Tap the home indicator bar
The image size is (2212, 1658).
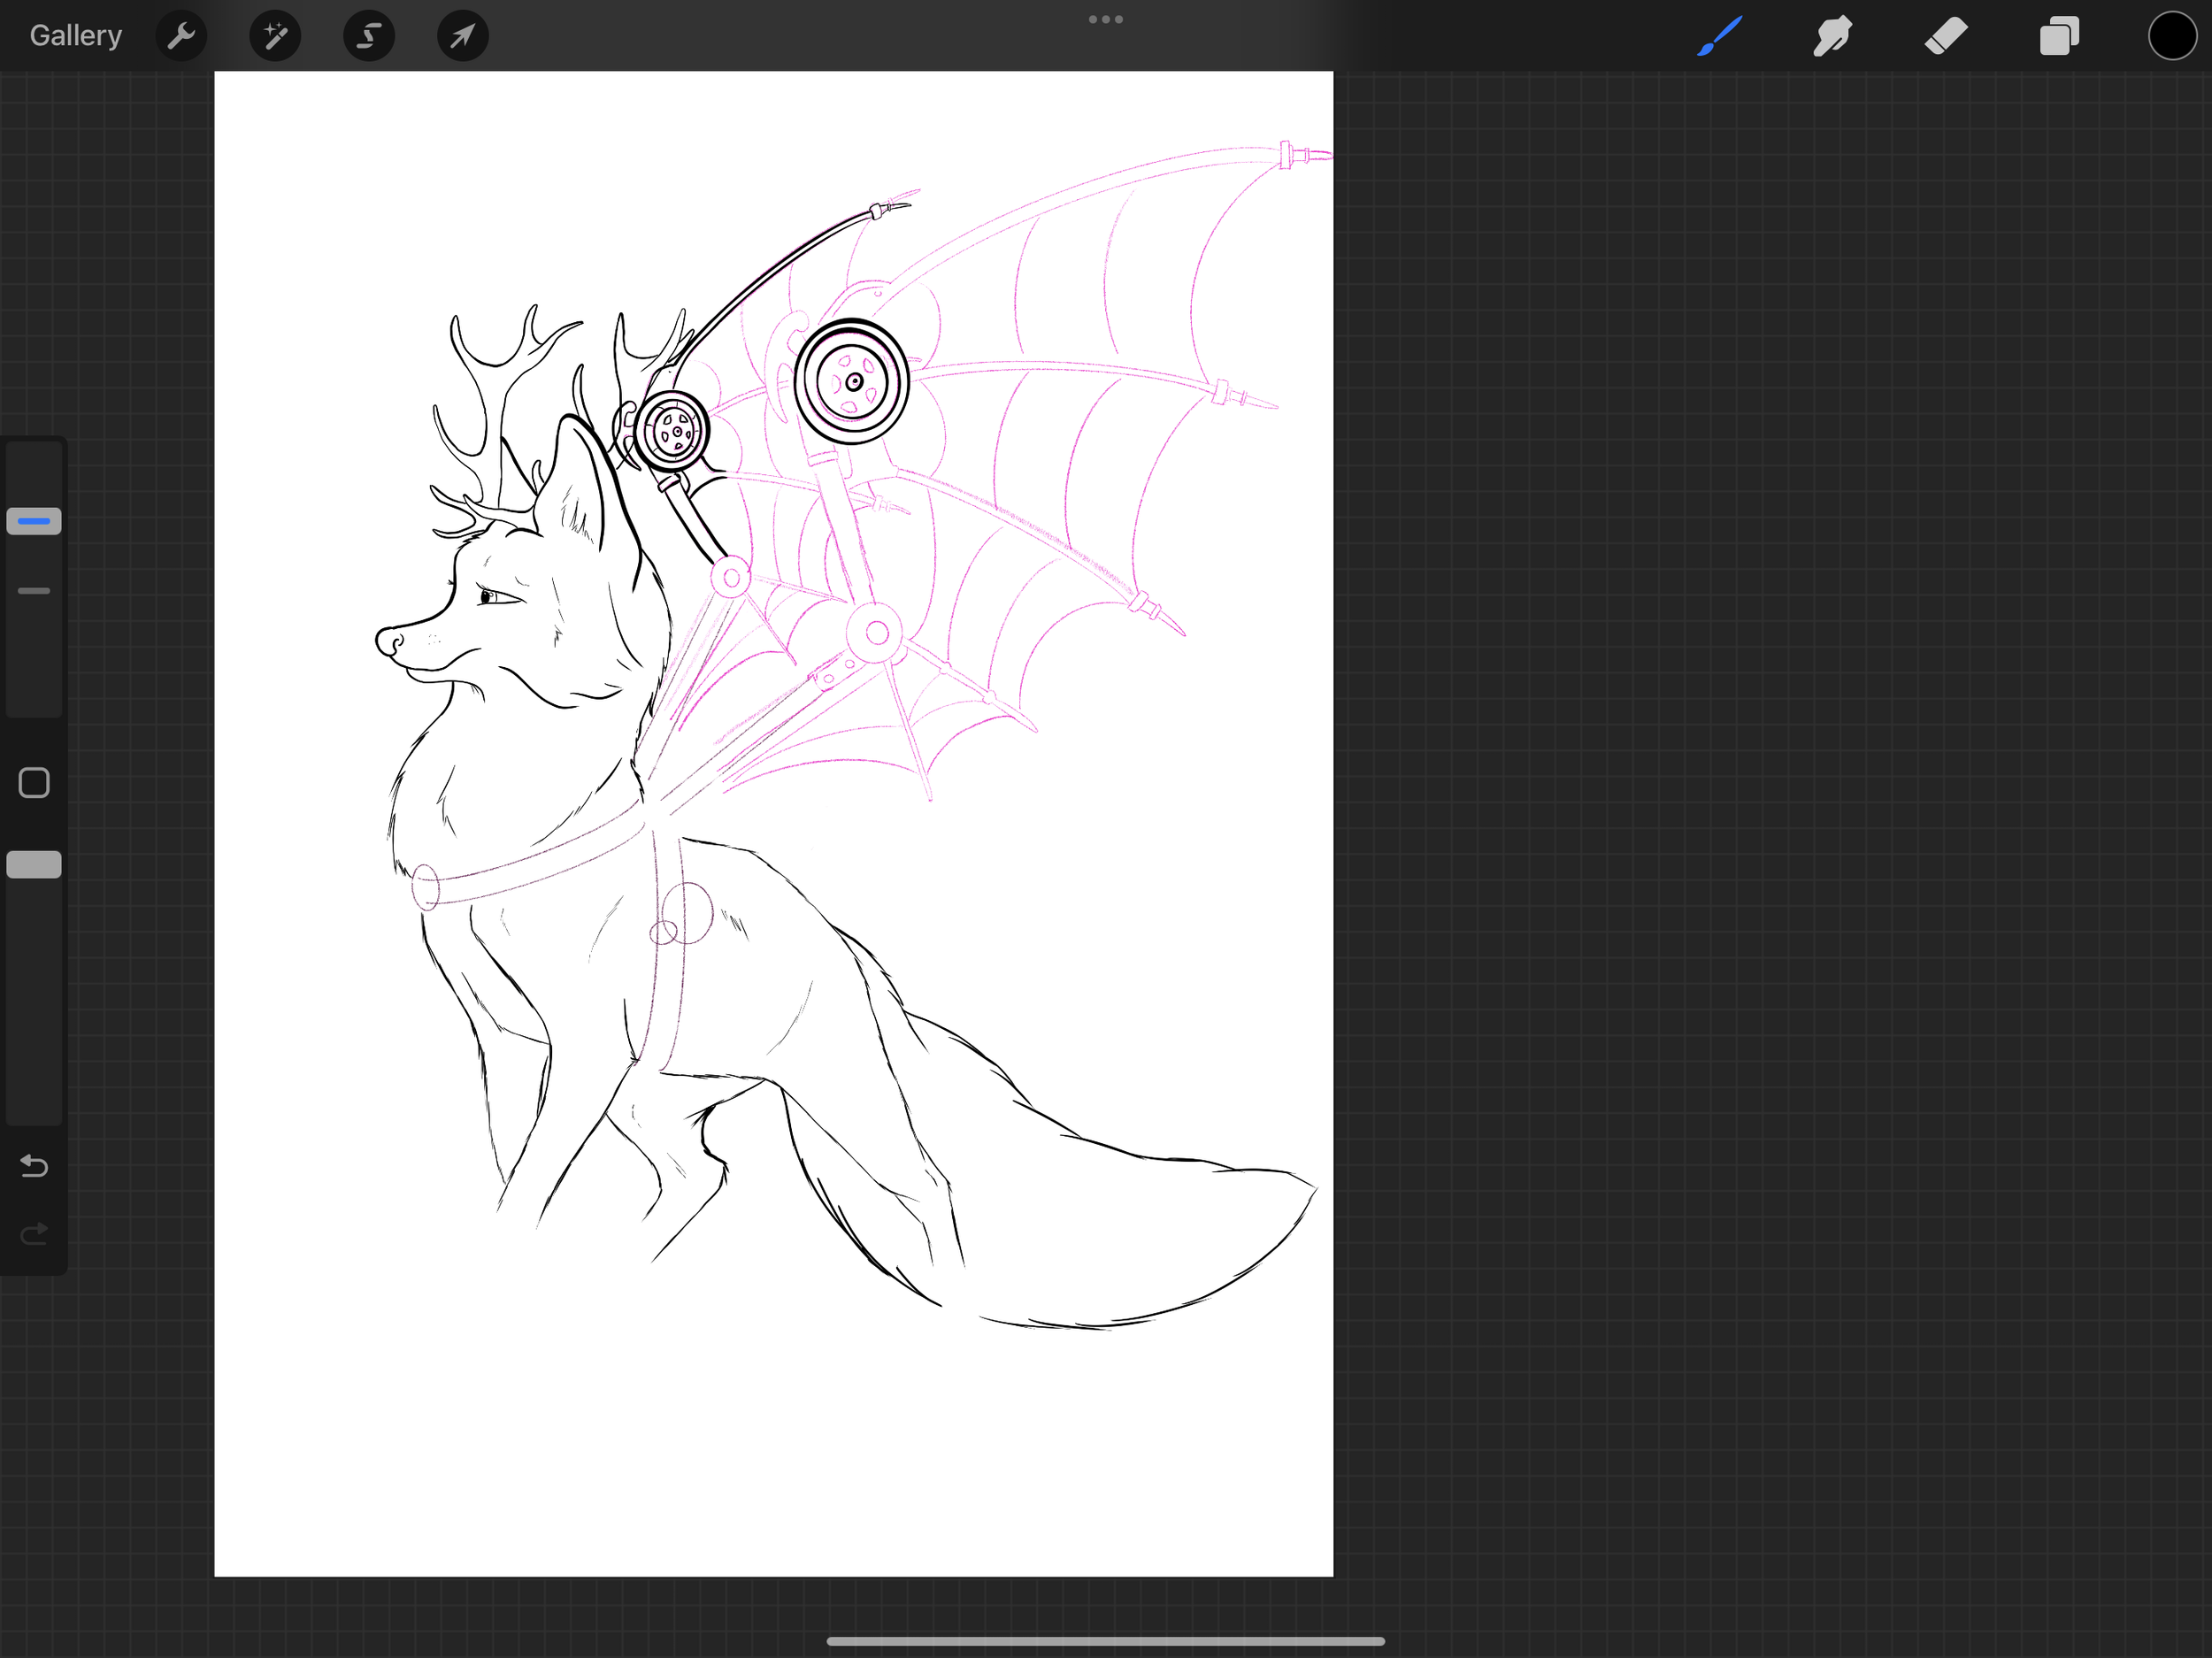(x=1105, y=1641)
